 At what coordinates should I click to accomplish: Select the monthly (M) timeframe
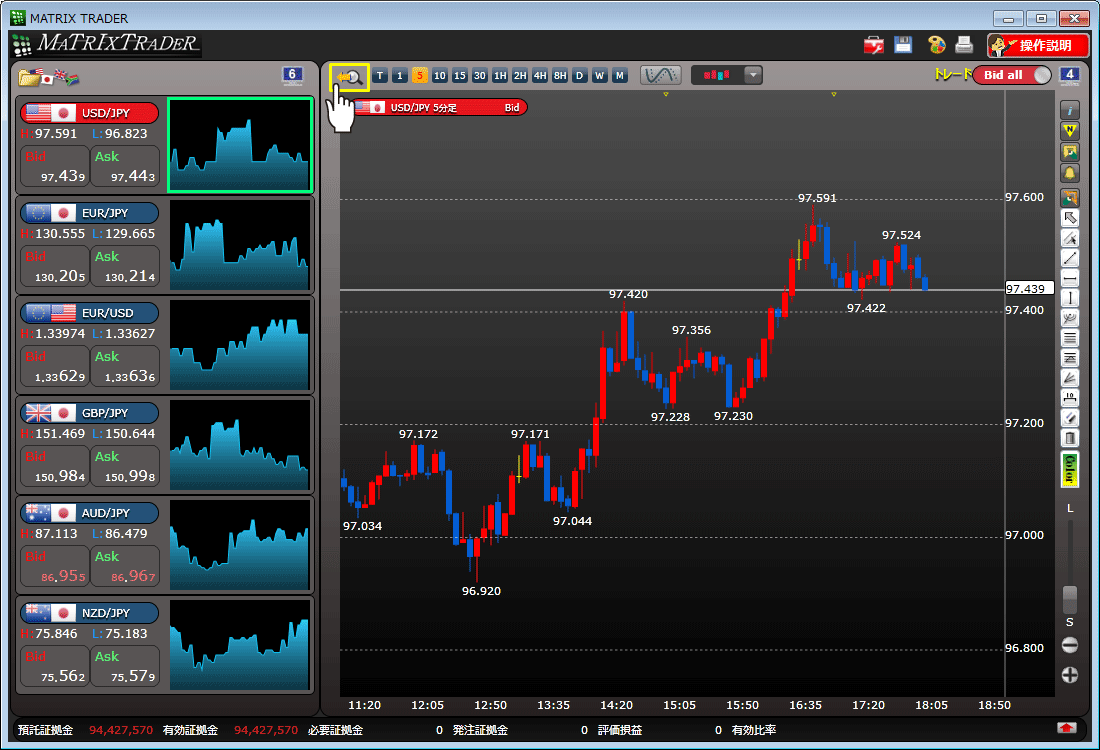[x=619, y=76]
